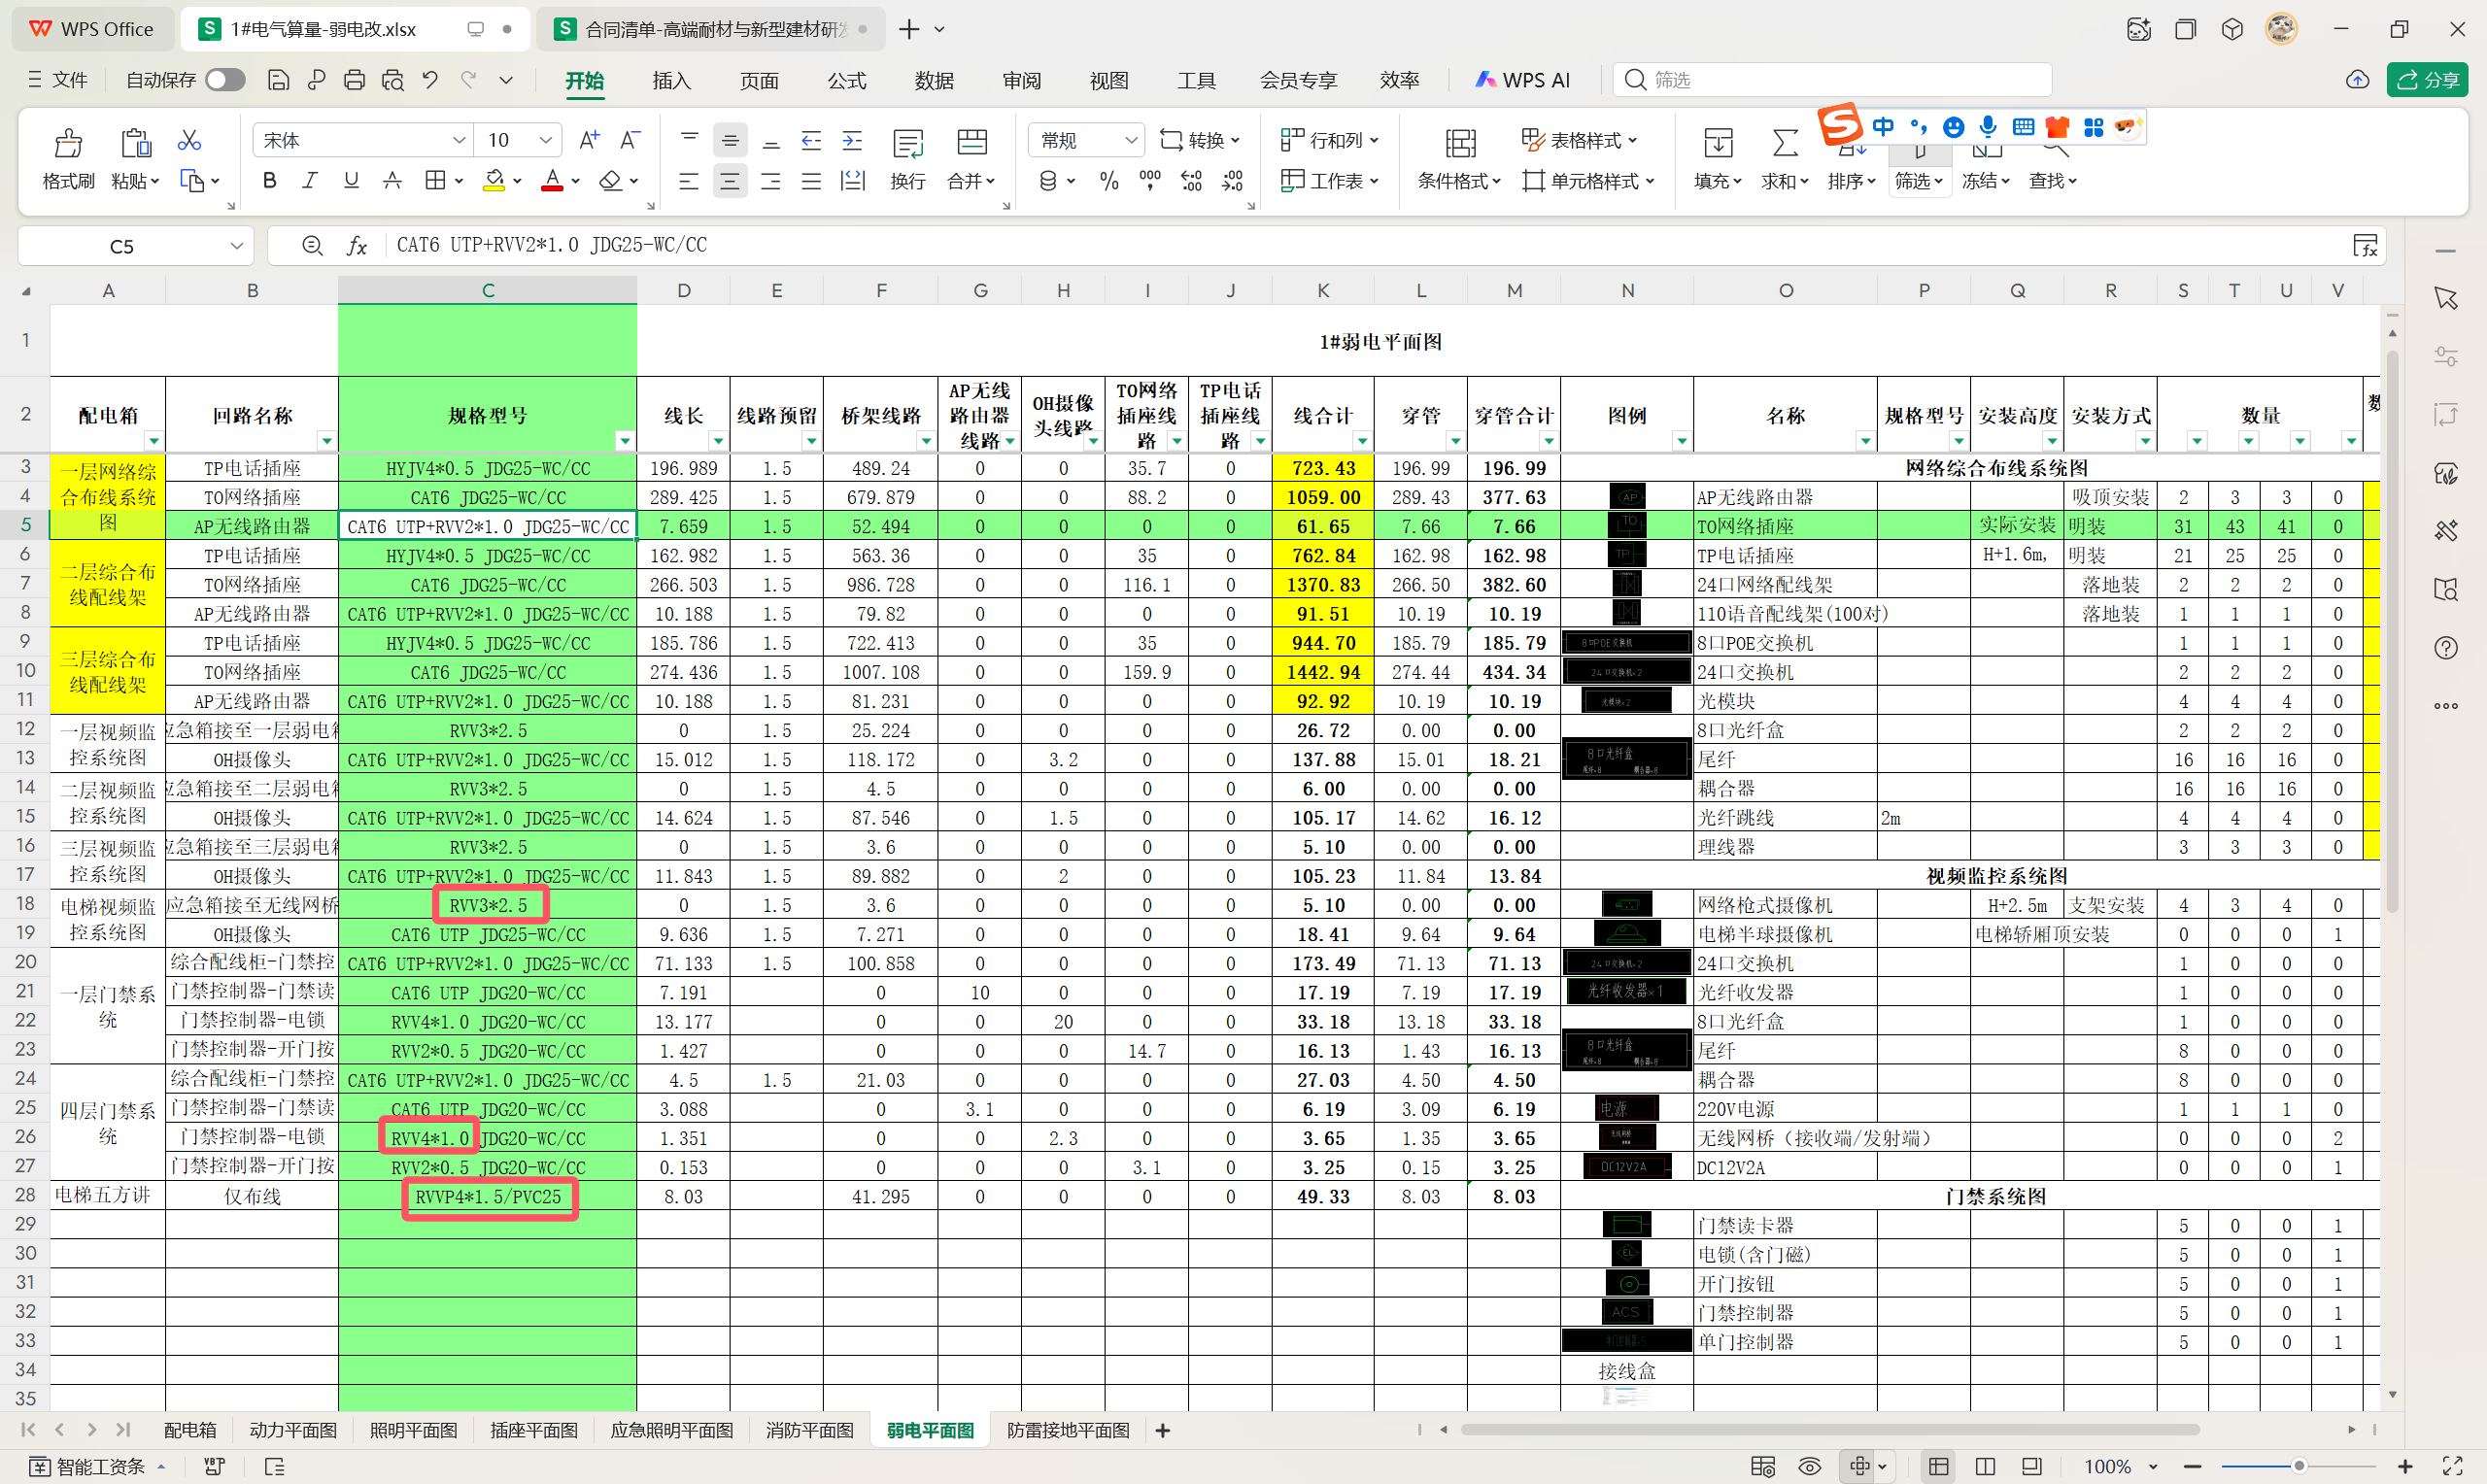Click the font color red swatch button
This screenshot has width=2487, height=1484.
[552, 181]
